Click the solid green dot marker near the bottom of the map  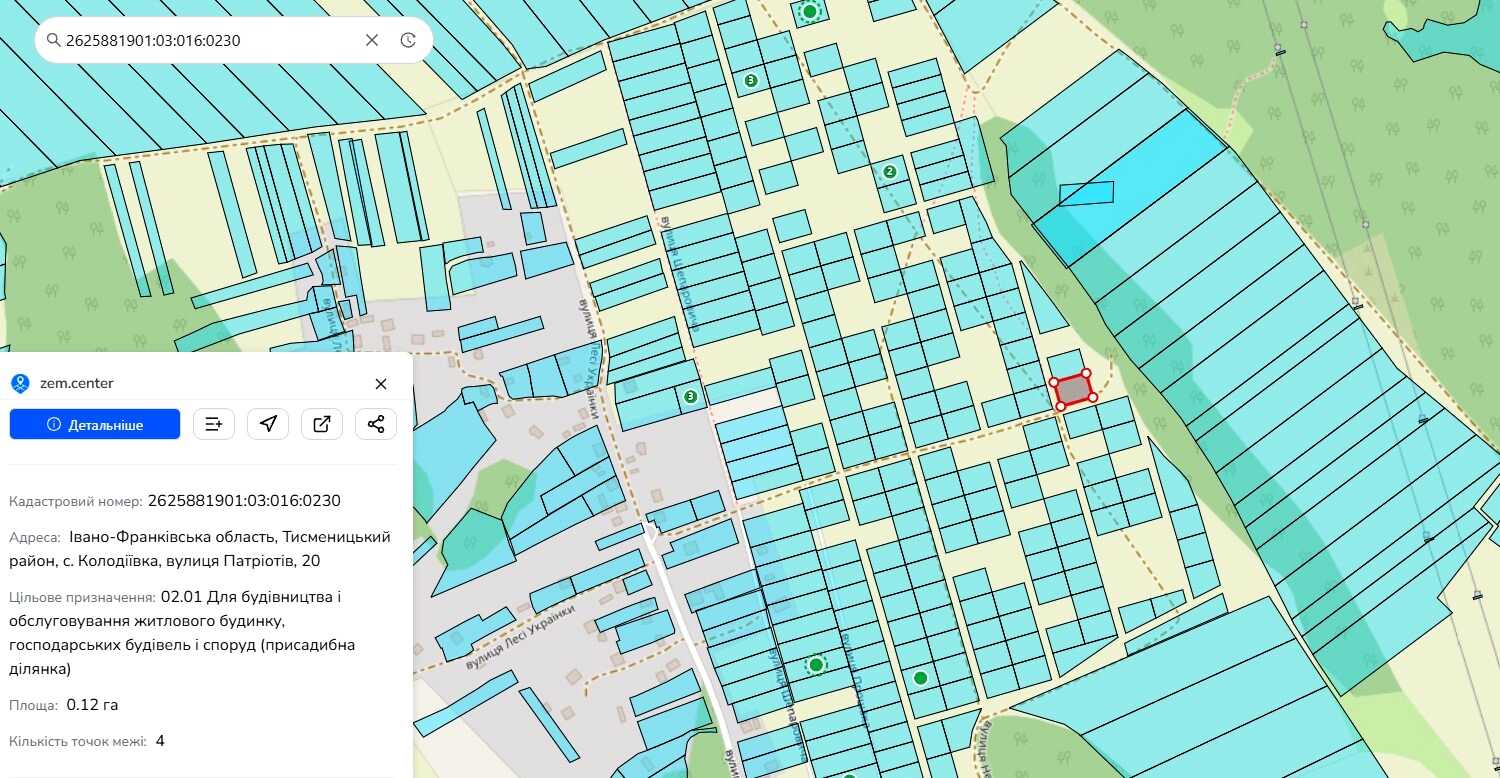(x=920, y=678)
